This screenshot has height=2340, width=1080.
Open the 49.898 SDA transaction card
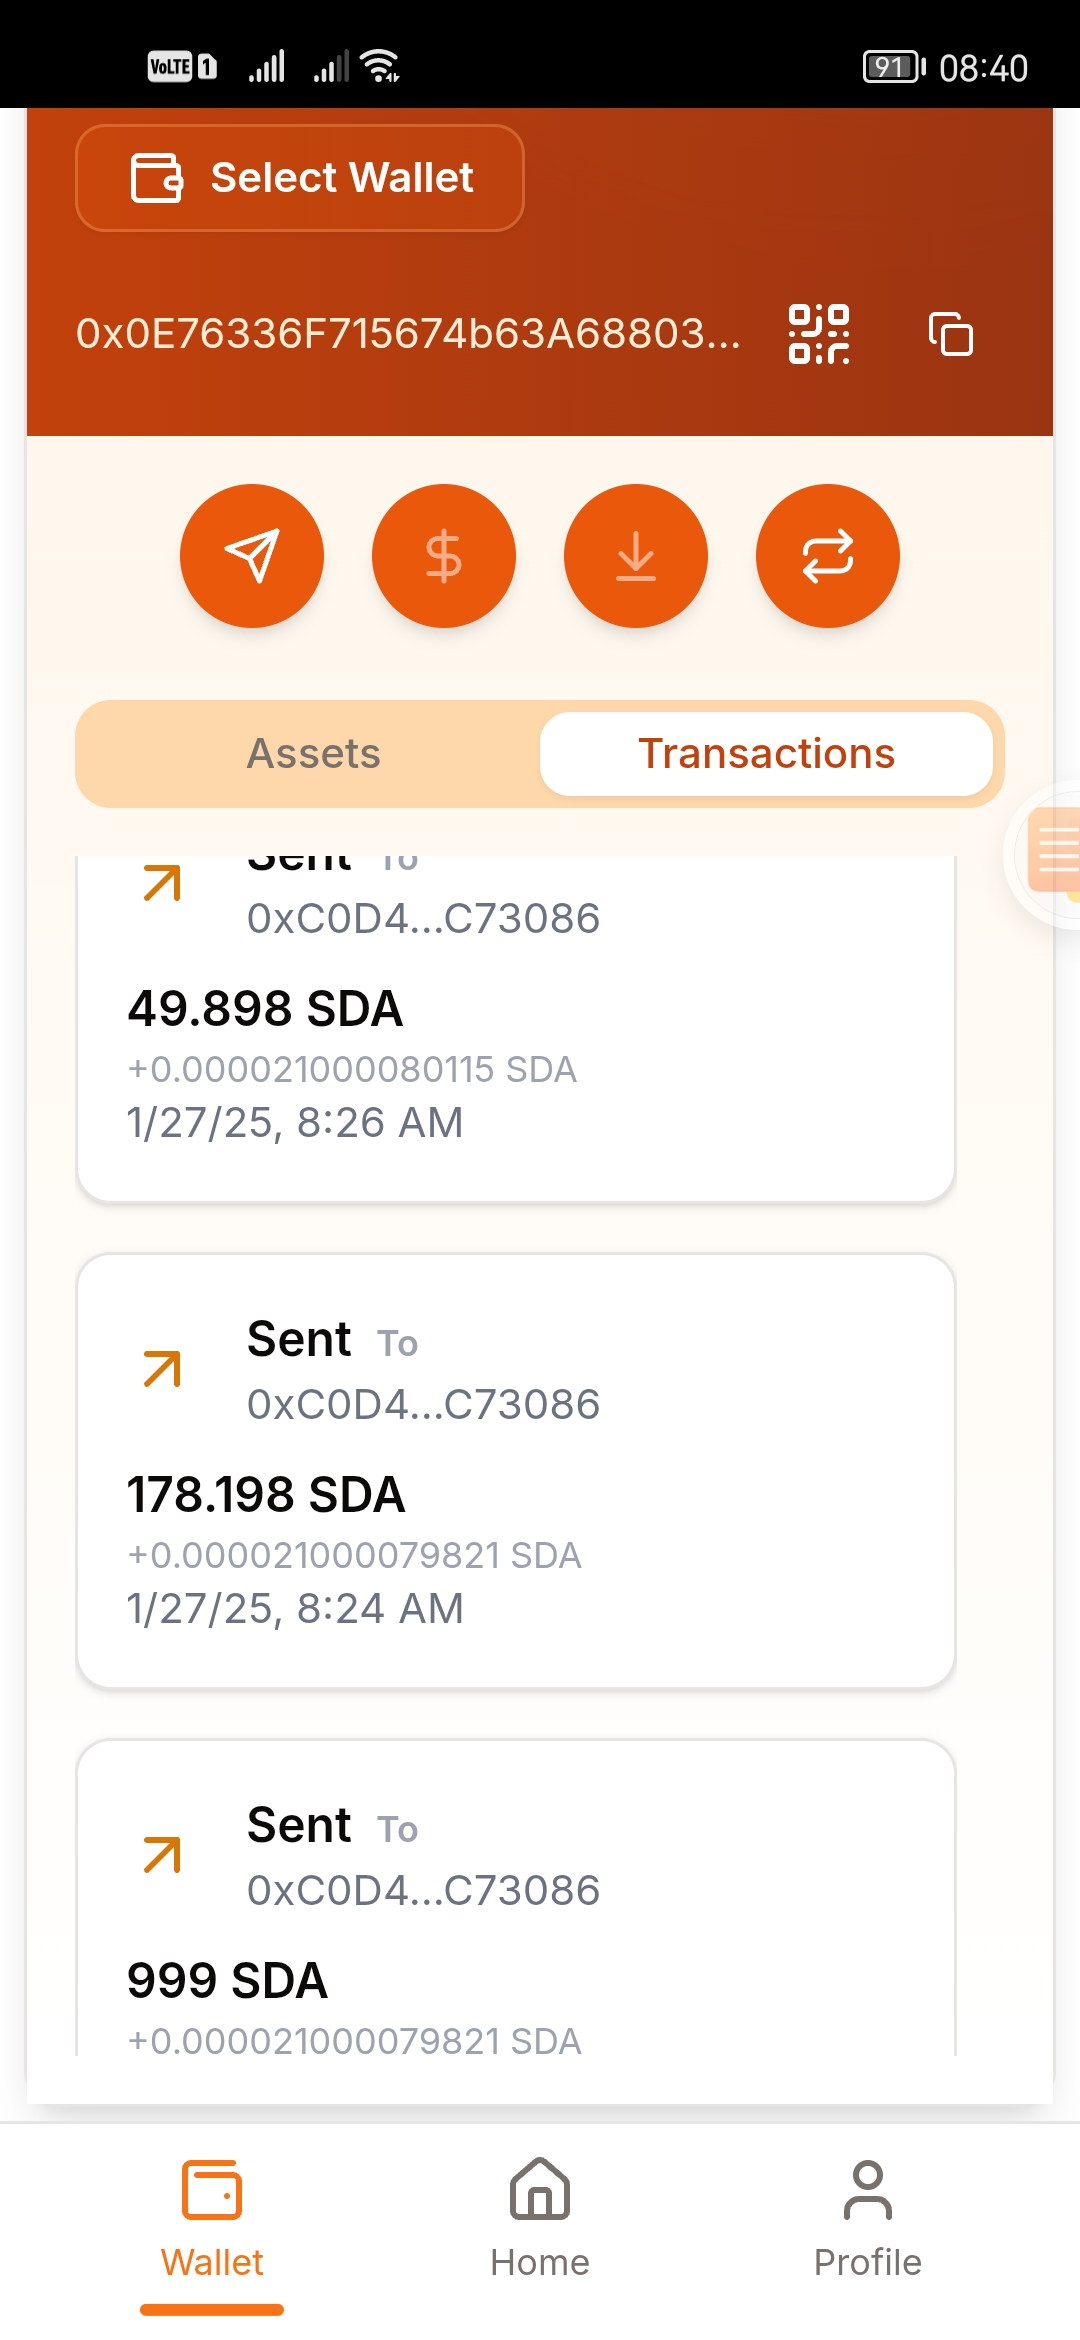(x=516, y=1030)
